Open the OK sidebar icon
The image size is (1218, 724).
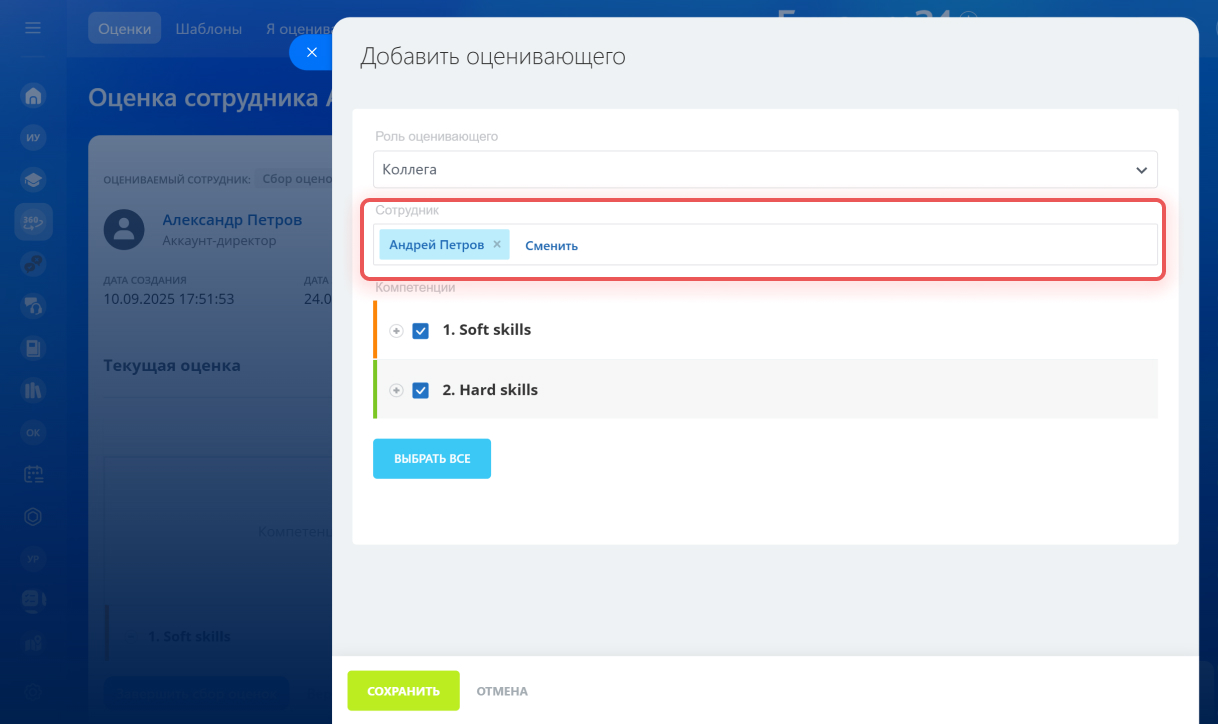pos(33,432)
